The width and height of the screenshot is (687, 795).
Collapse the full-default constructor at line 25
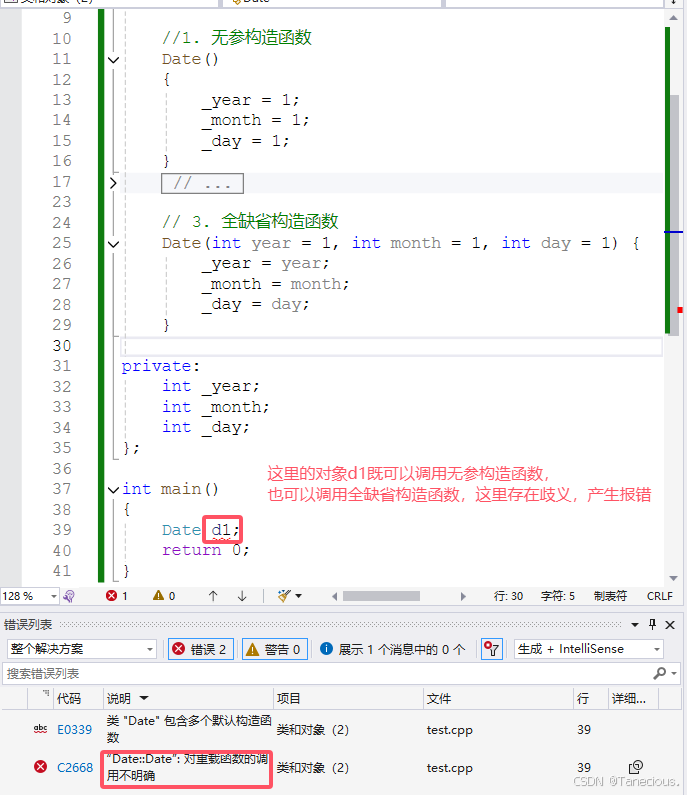(114, 244)
